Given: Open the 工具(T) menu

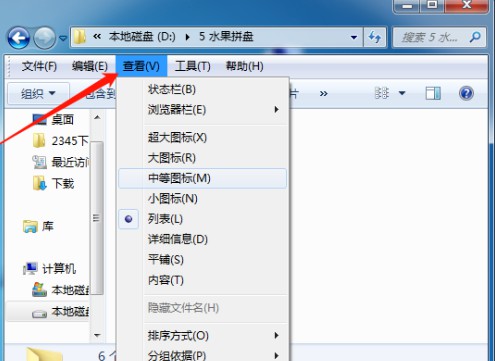Looking at the screenshot, I should pos(193,66).
